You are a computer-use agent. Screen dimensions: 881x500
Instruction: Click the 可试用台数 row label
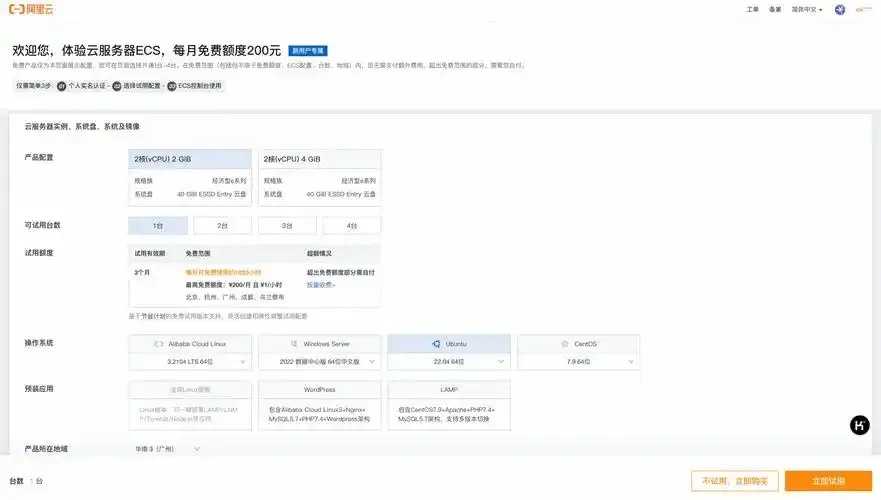tap(42, 225)
